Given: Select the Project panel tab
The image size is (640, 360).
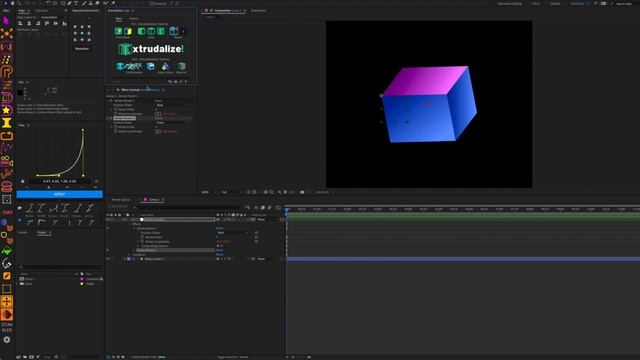Looking at the screenshot, I should pos(42,232).
